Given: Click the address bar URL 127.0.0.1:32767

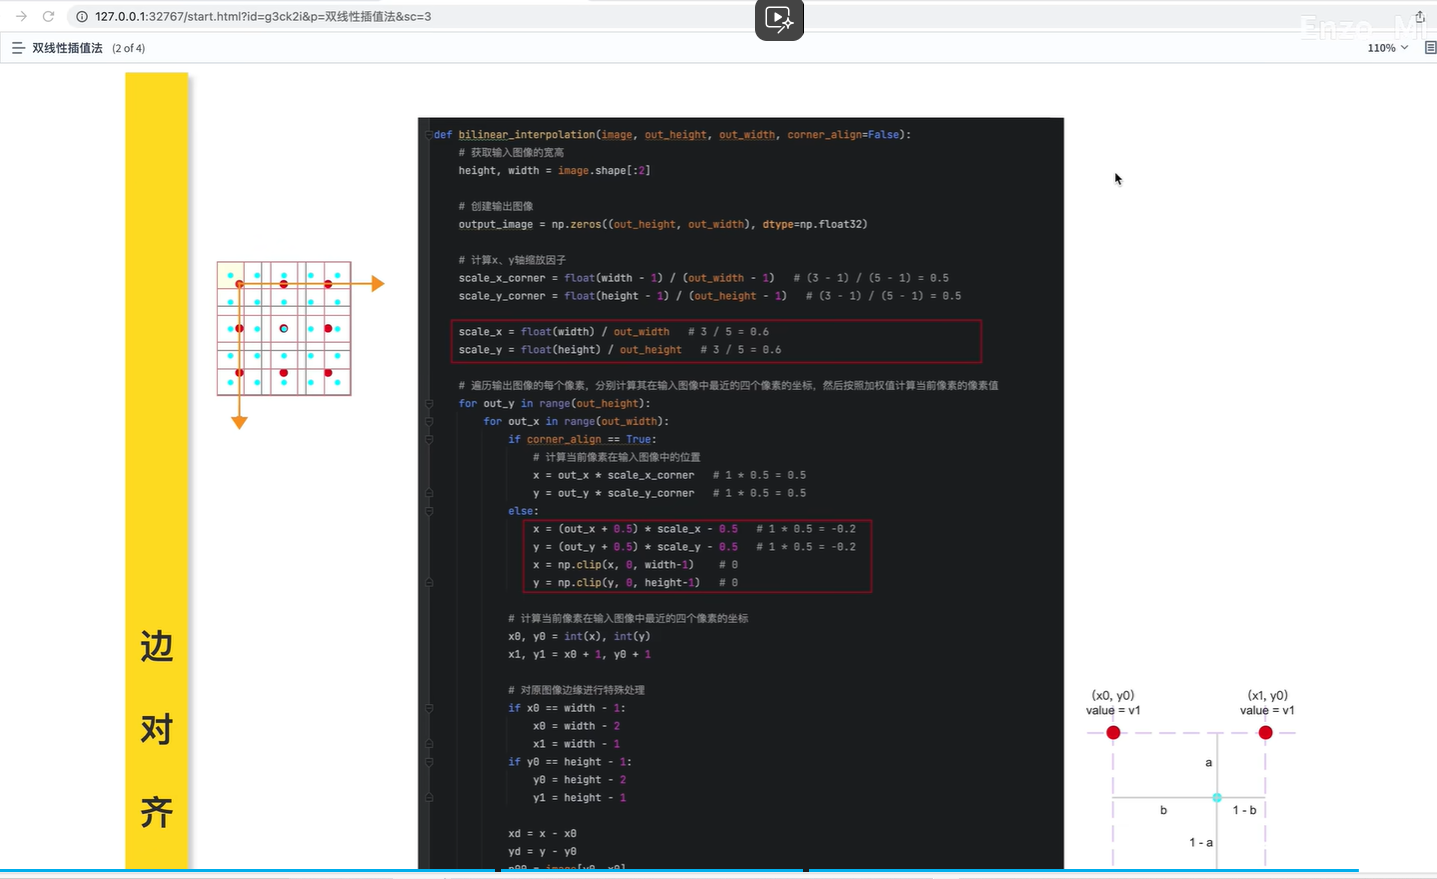Looking at the screenshot, I should tap(263, 16).
